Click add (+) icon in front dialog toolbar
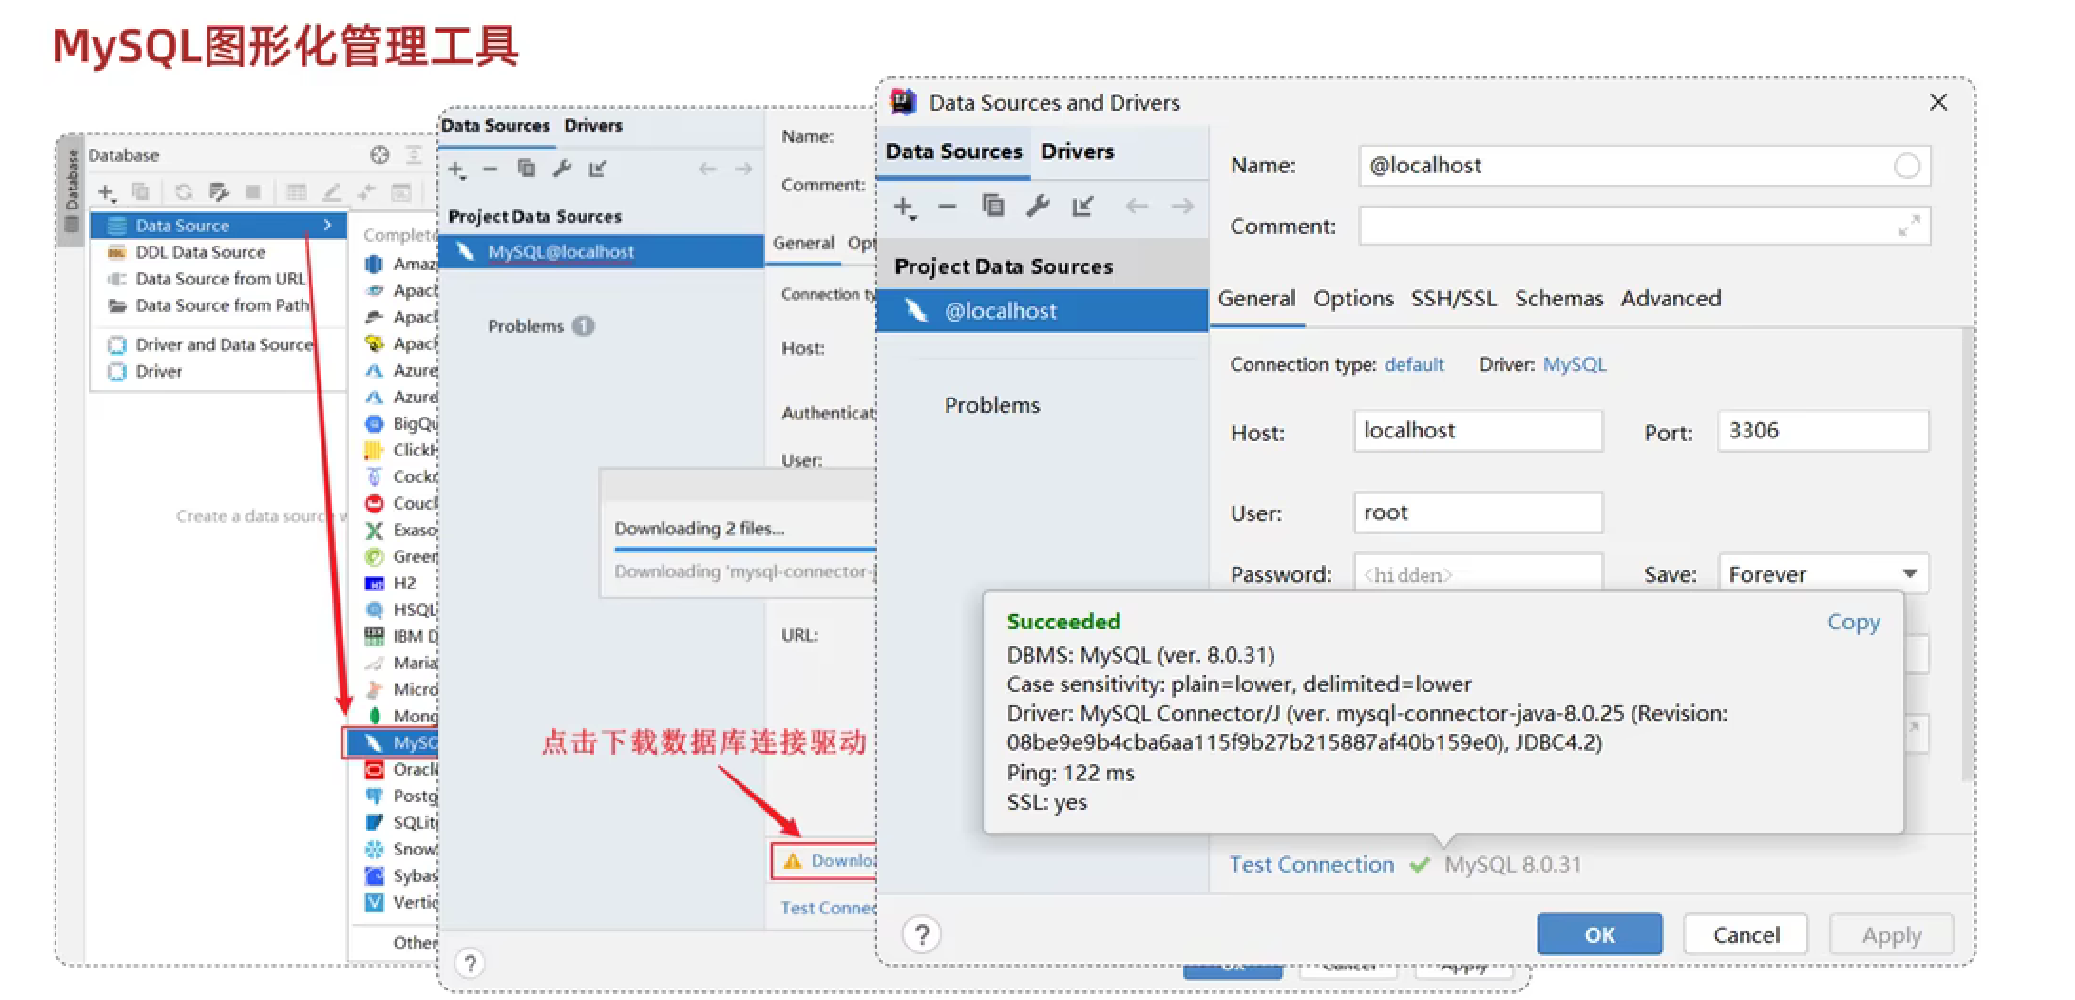The width and height of the screenshot is (2075, 1000). pos(904,207)
